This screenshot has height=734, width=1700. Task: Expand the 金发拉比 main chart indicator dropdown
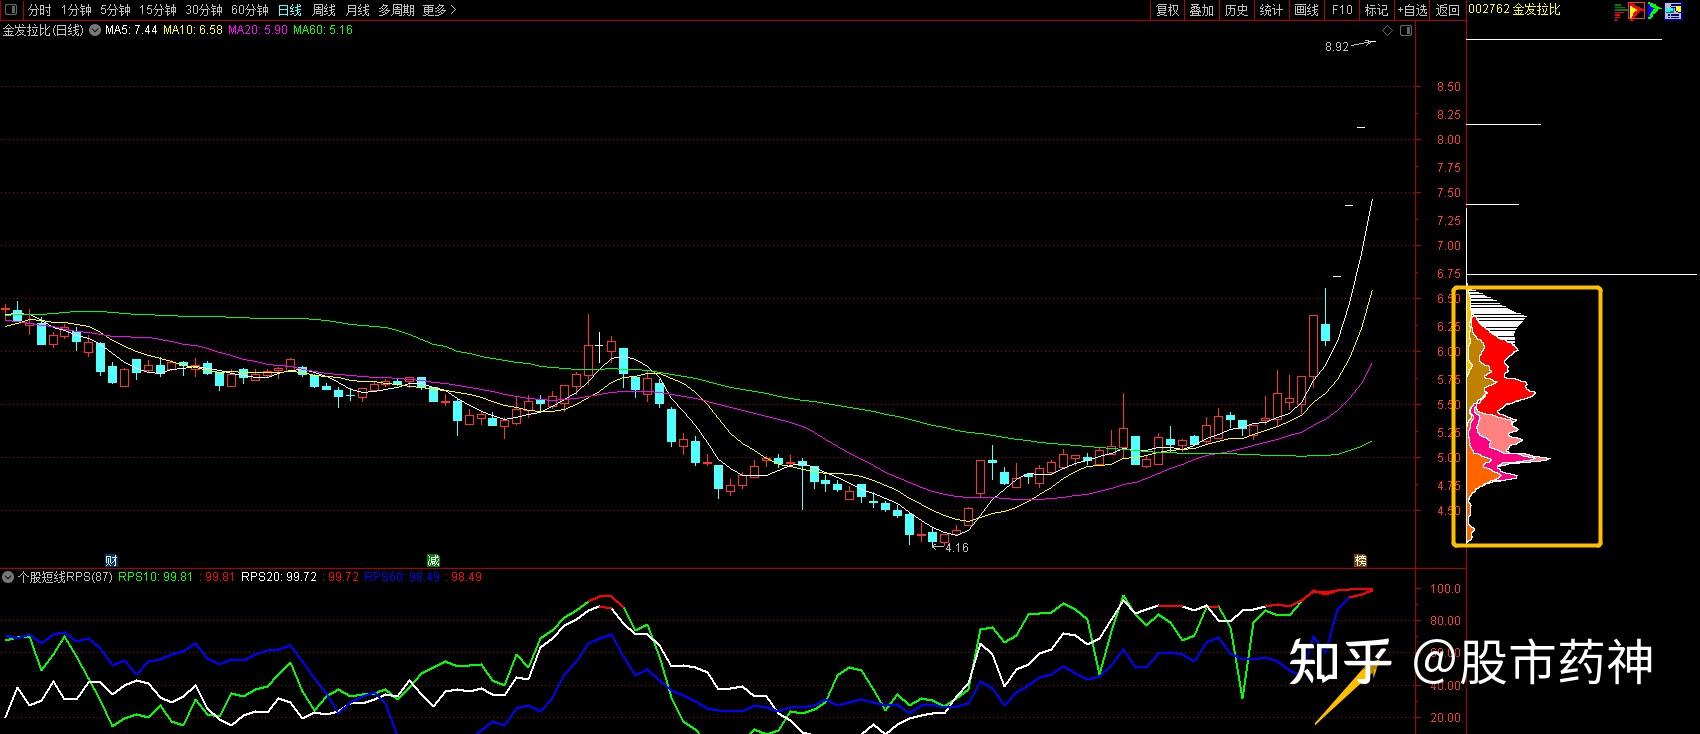95,30
